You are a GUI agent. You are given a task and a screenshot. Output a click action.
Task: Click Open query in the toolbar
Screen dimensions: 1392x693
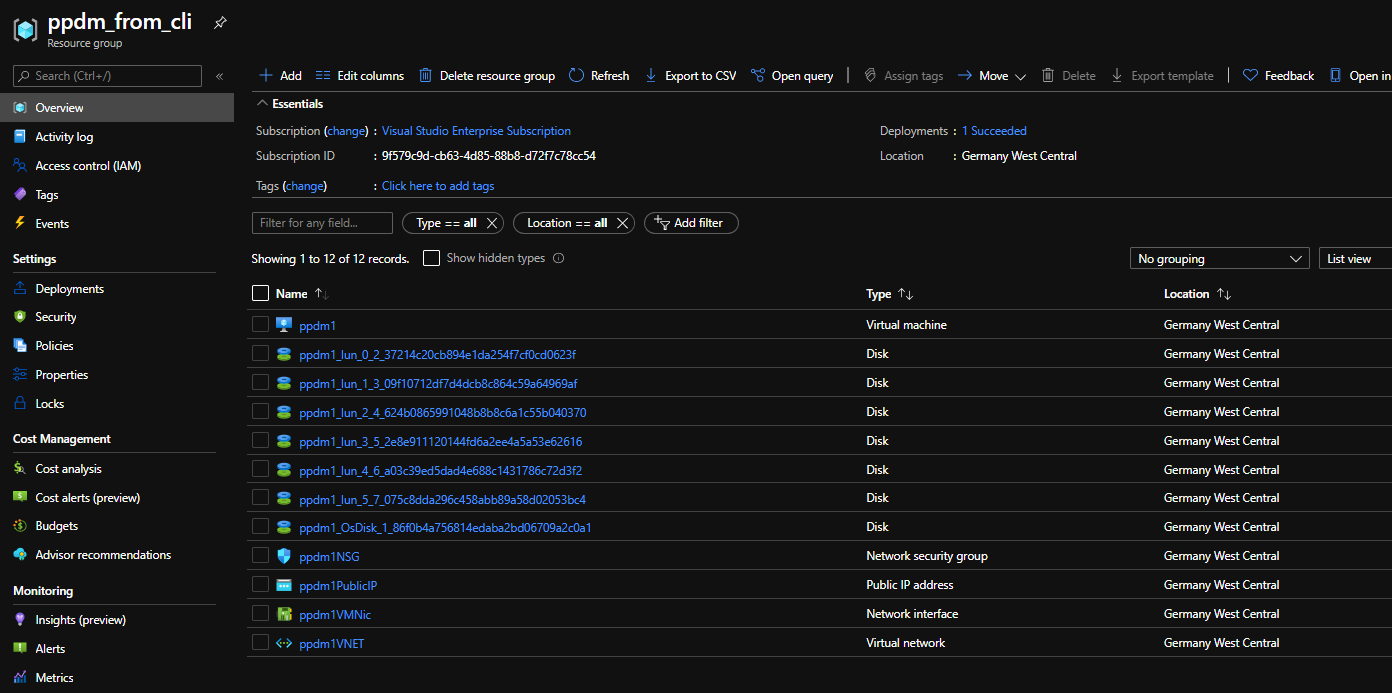[792, 76]
